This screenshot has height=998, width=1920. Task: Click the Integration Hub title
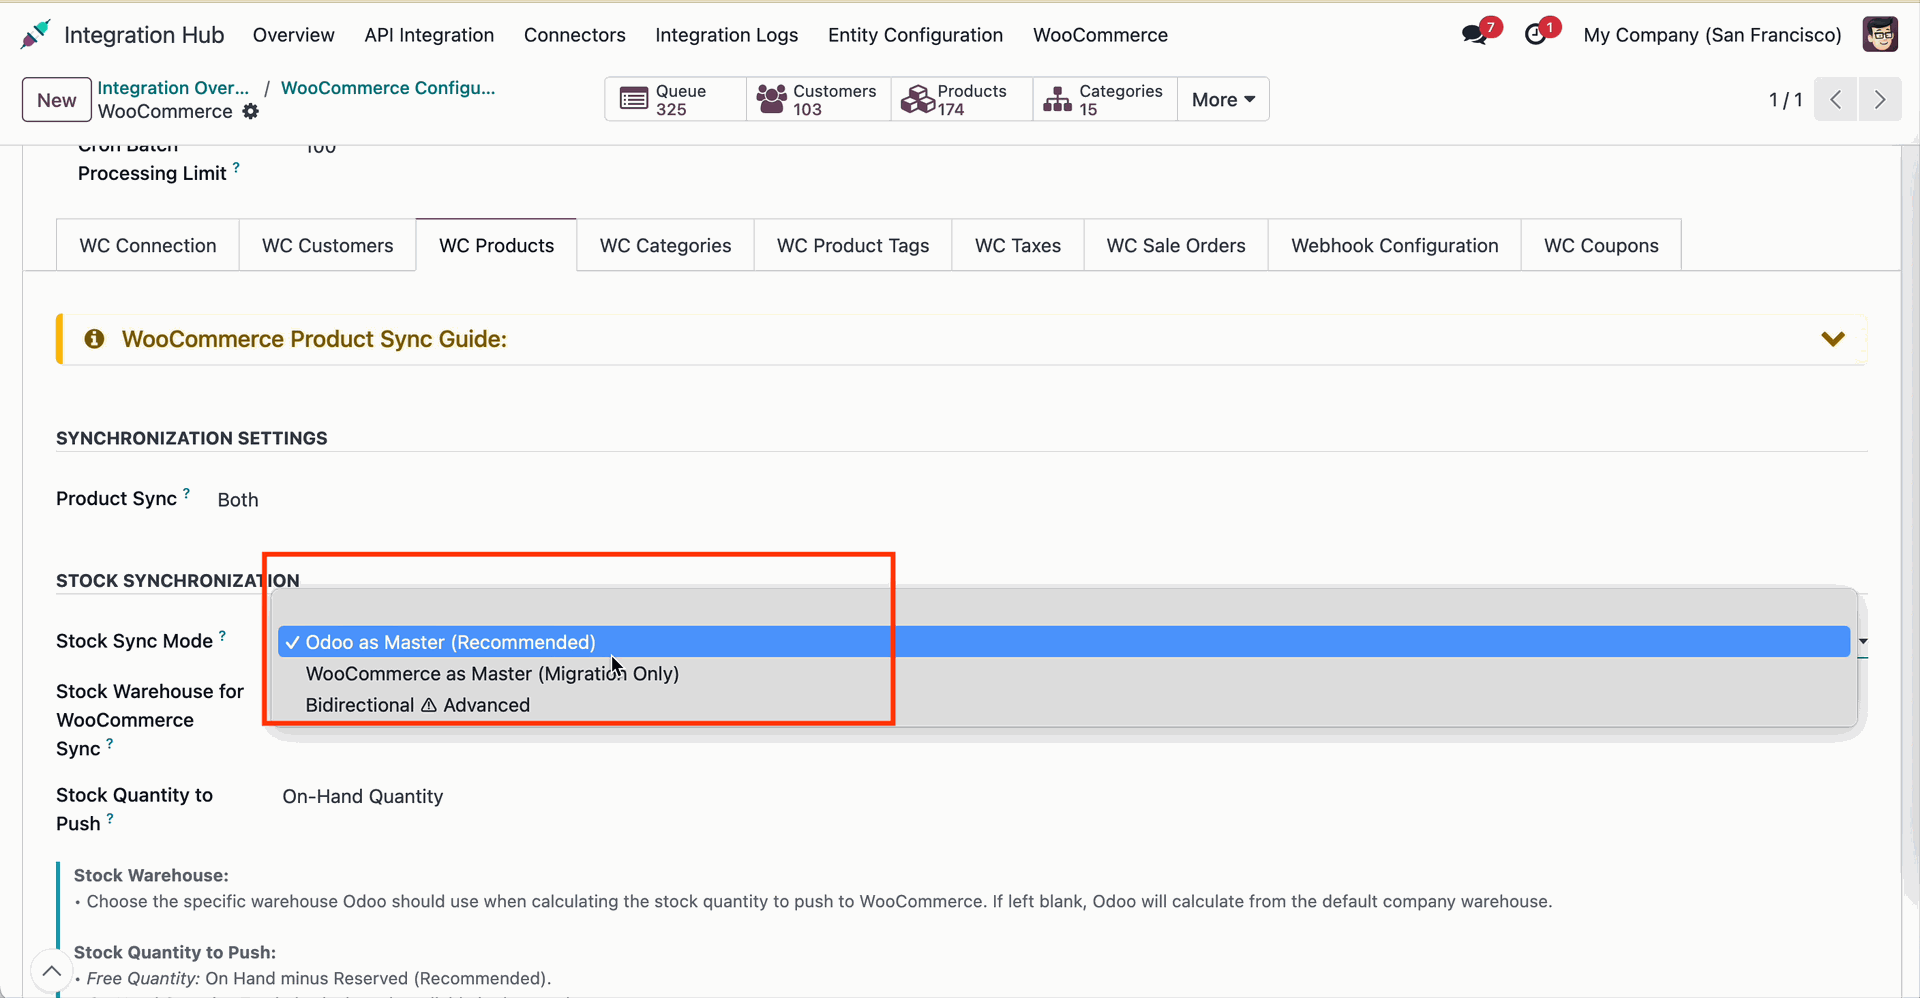(x=144, y=35)
